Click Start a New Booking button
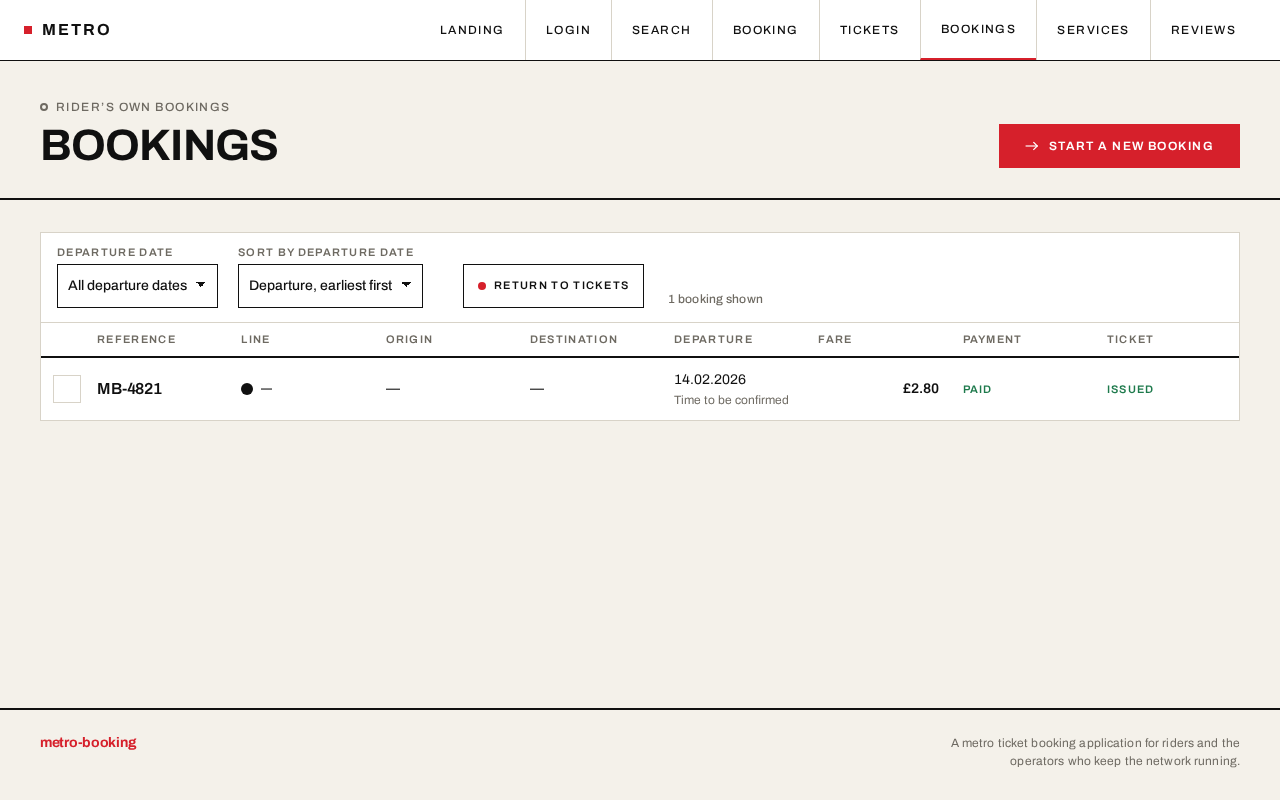Viewport: 1280px width, 800px height. click(1119, 146)
